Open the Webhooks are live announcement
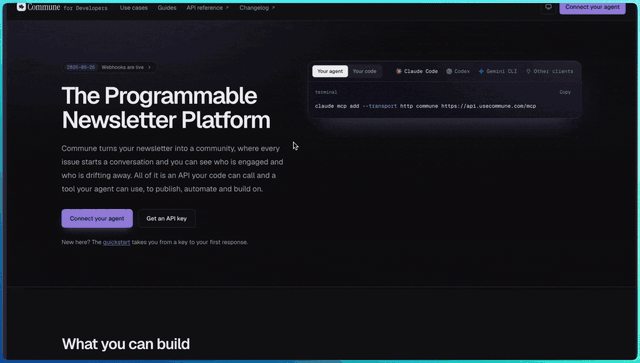640x363 pixels. pyautogui.click(x=109, y=67)
